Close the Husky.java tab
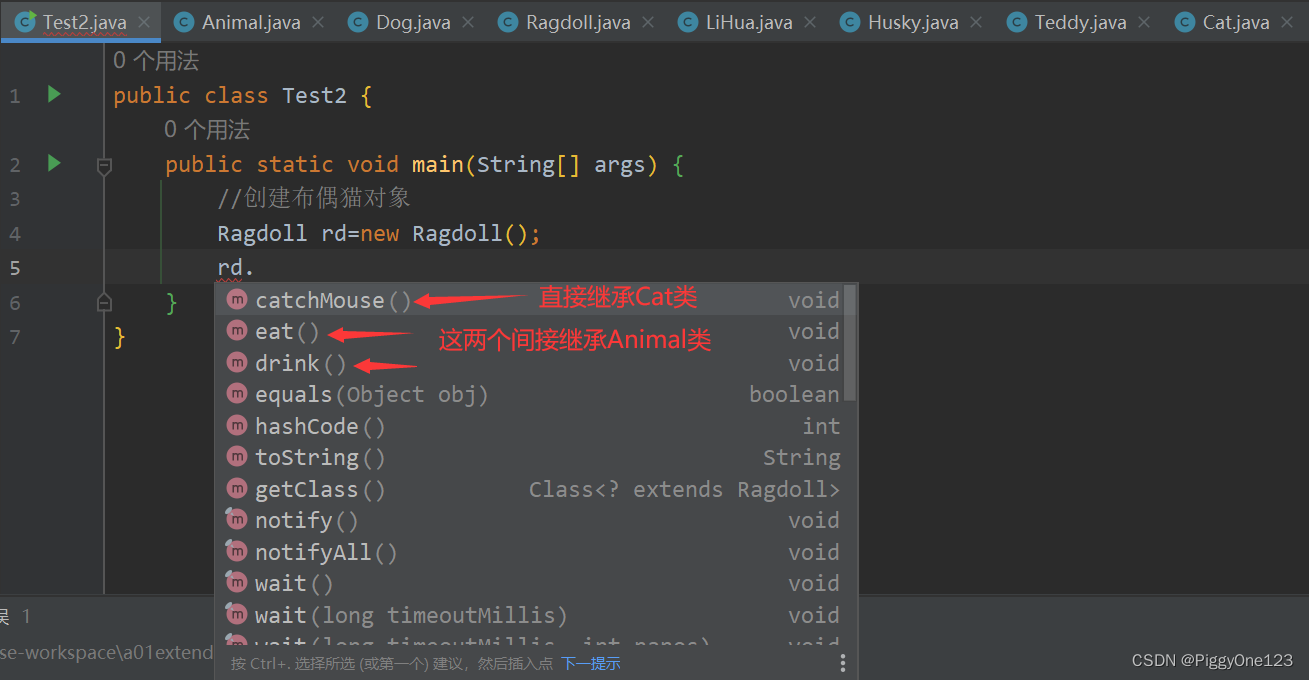 pos(976,22)
